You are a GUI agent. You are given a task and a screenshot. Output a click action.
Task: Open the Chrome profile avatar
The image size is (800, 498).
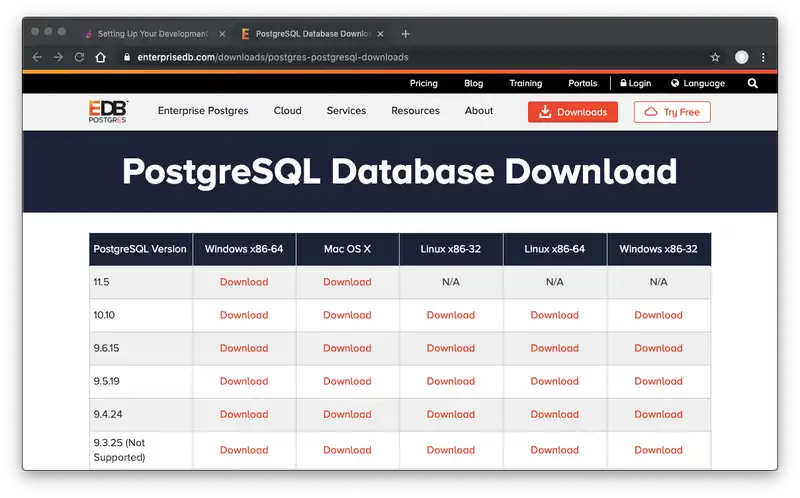[x=741, y=57]
